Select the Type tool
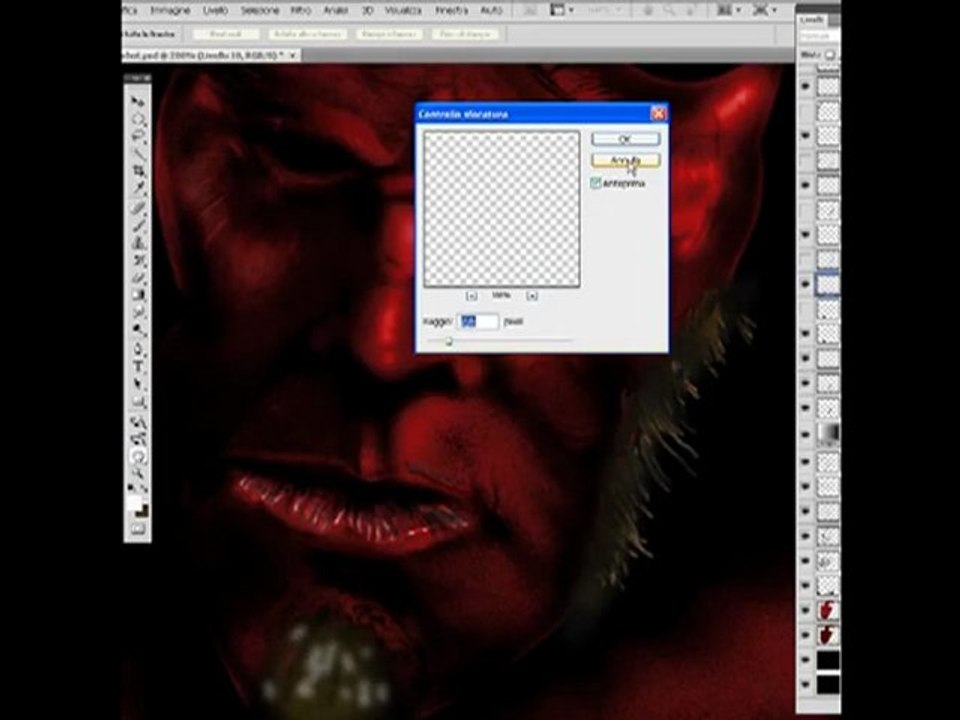The width and height of the screenshot is (960, 720). click(x=138, y=367)
